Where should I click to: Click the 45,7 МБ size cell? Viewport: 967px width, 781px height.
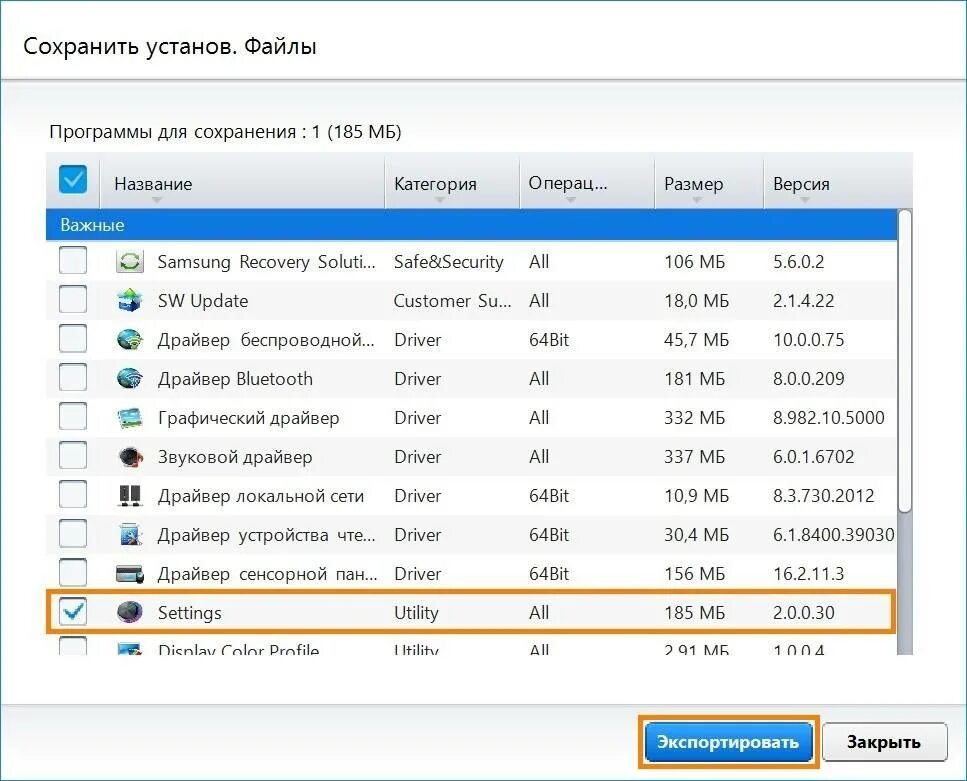[x=696, y=339]
